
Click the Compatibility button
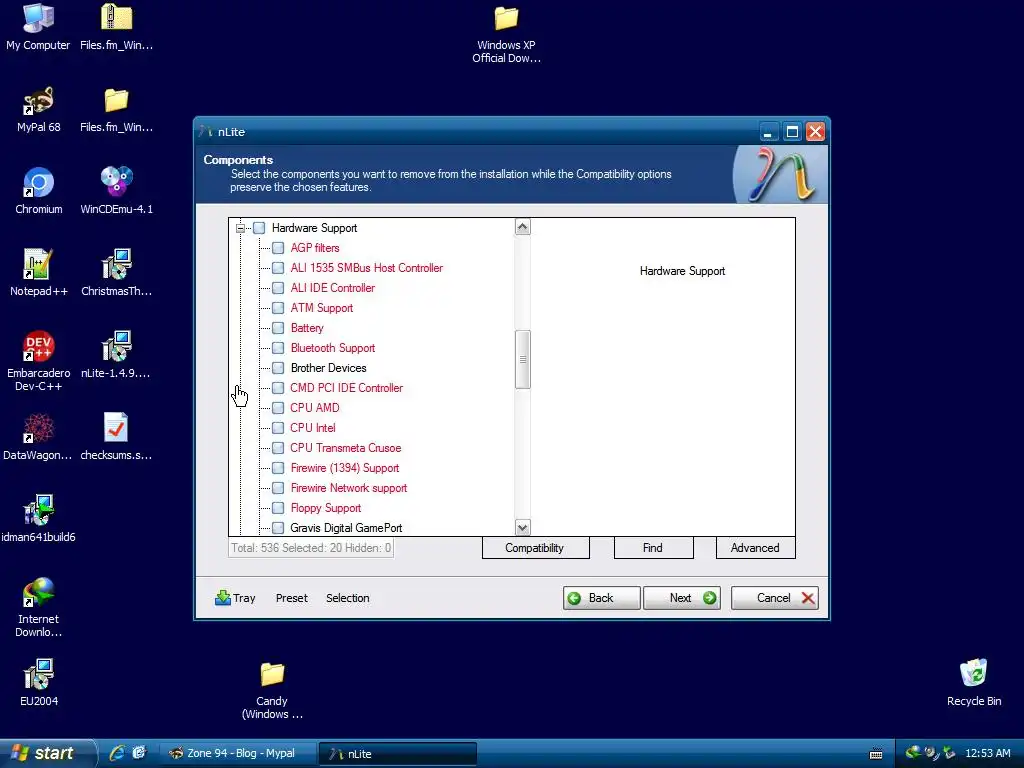point(536,548)
